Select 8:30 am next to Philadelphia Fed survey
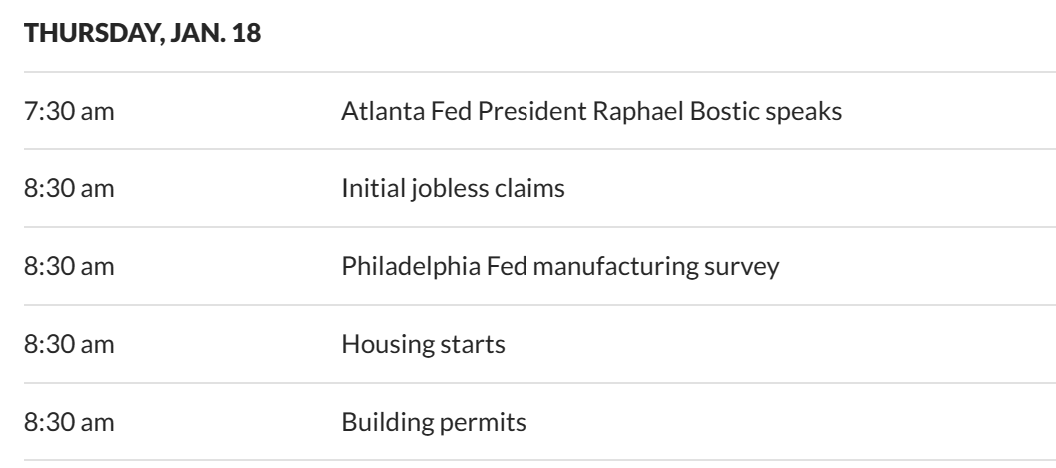1056x468 pixels. point(68,267)
